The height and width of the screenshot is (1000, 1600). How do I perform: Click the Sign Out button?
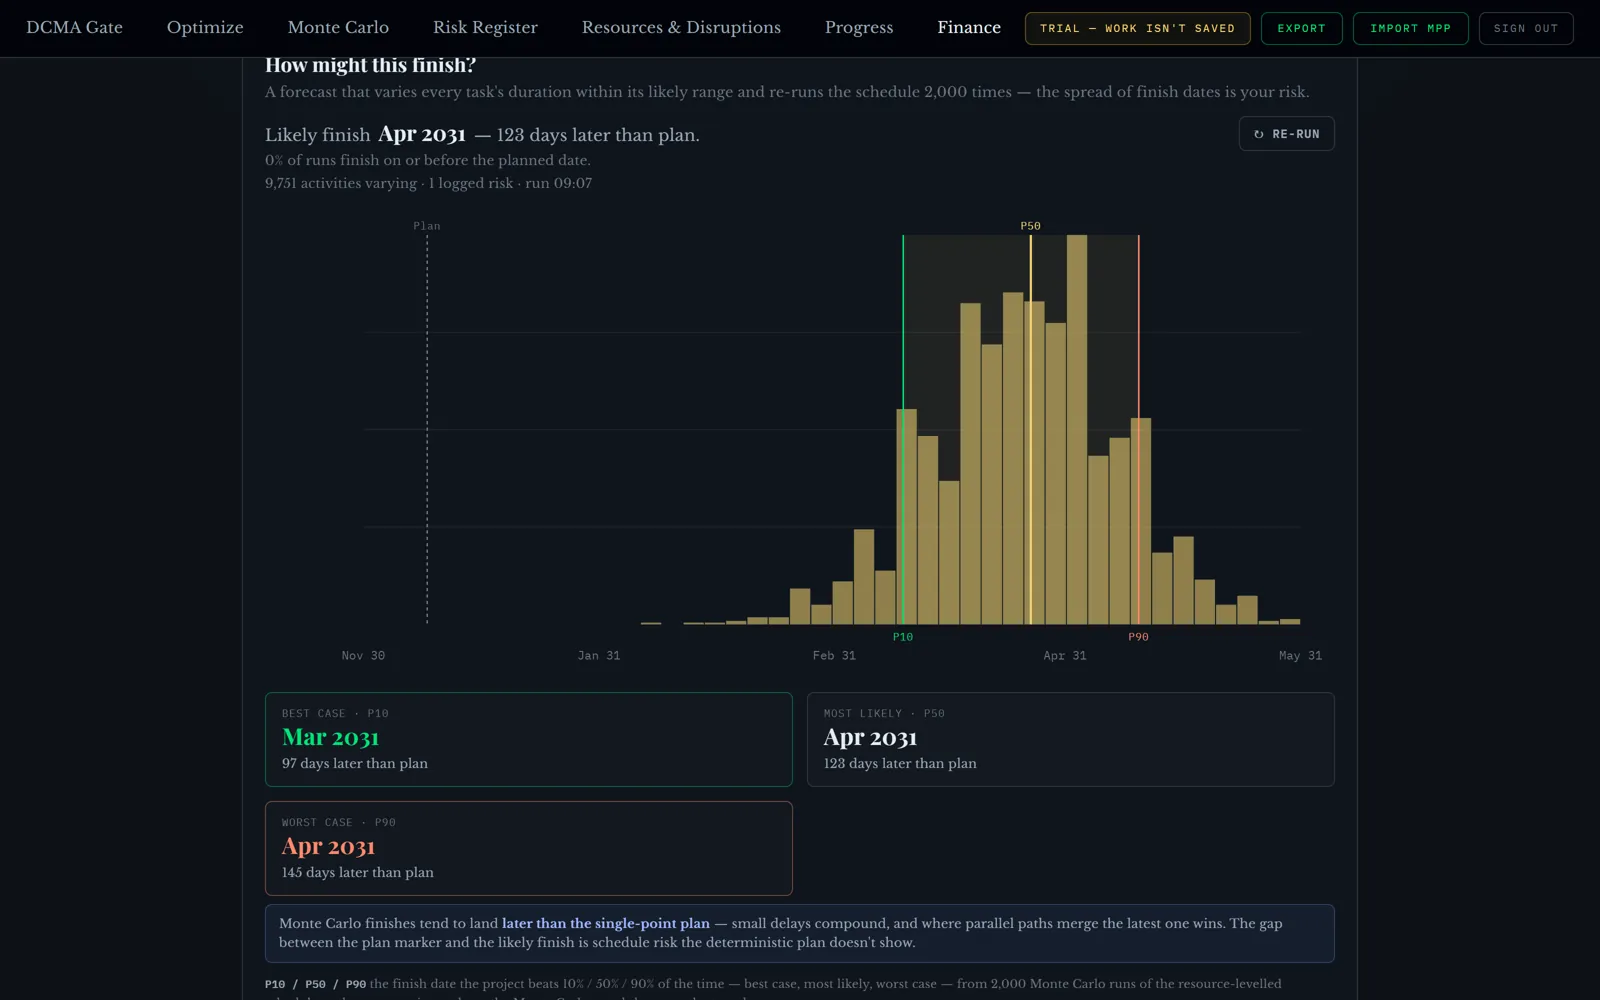(x=1526, y=28)
